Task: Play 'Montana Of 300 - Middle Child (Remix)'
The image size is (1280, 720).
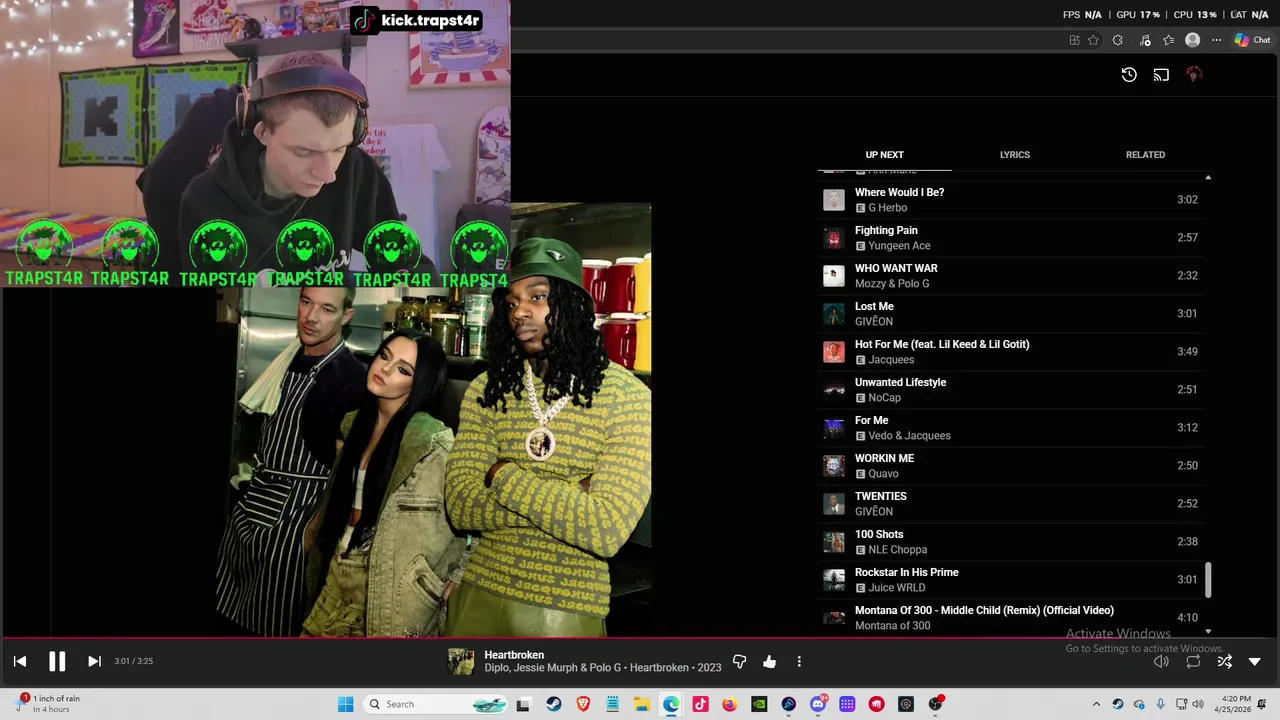Action: pos(1010,618)
